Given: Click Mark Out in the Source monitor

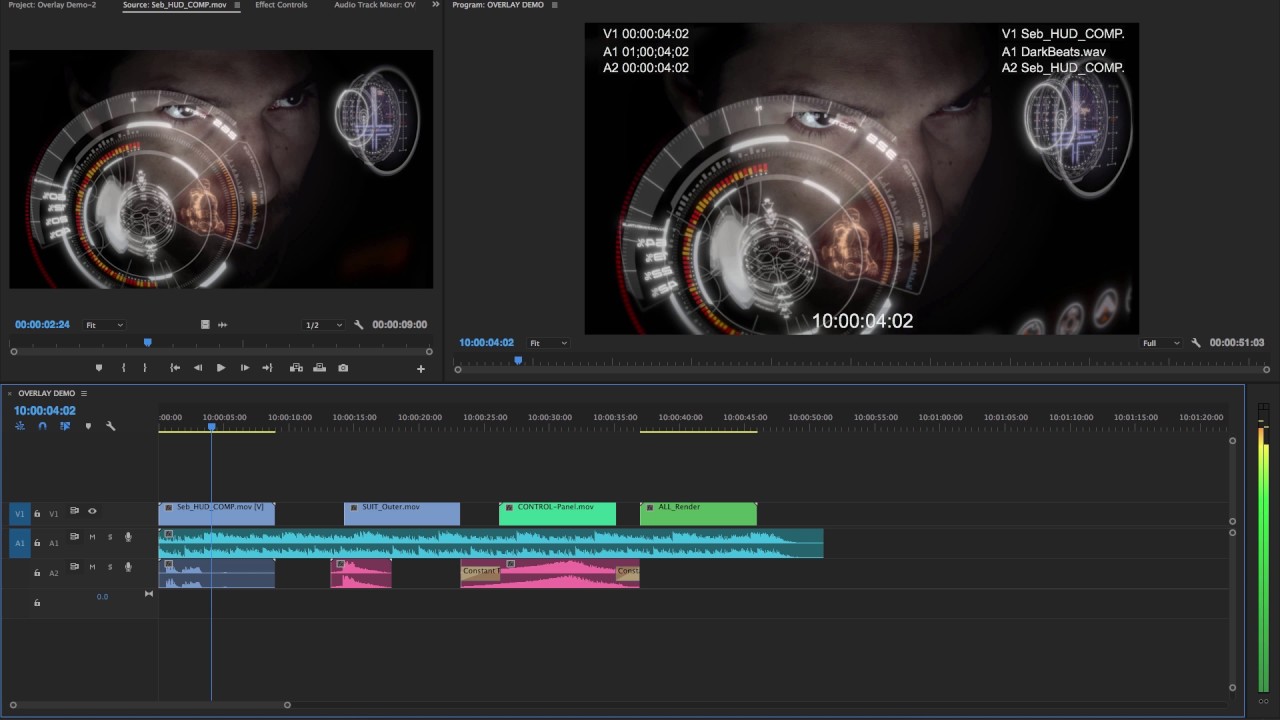Looking at the screenshot, I should click(145, 368).
